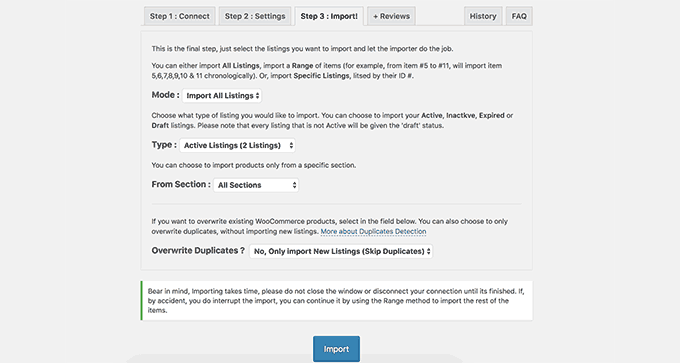Select the Step 3 : Import! tab
The image size is (680, 363).
click(329, 16)
